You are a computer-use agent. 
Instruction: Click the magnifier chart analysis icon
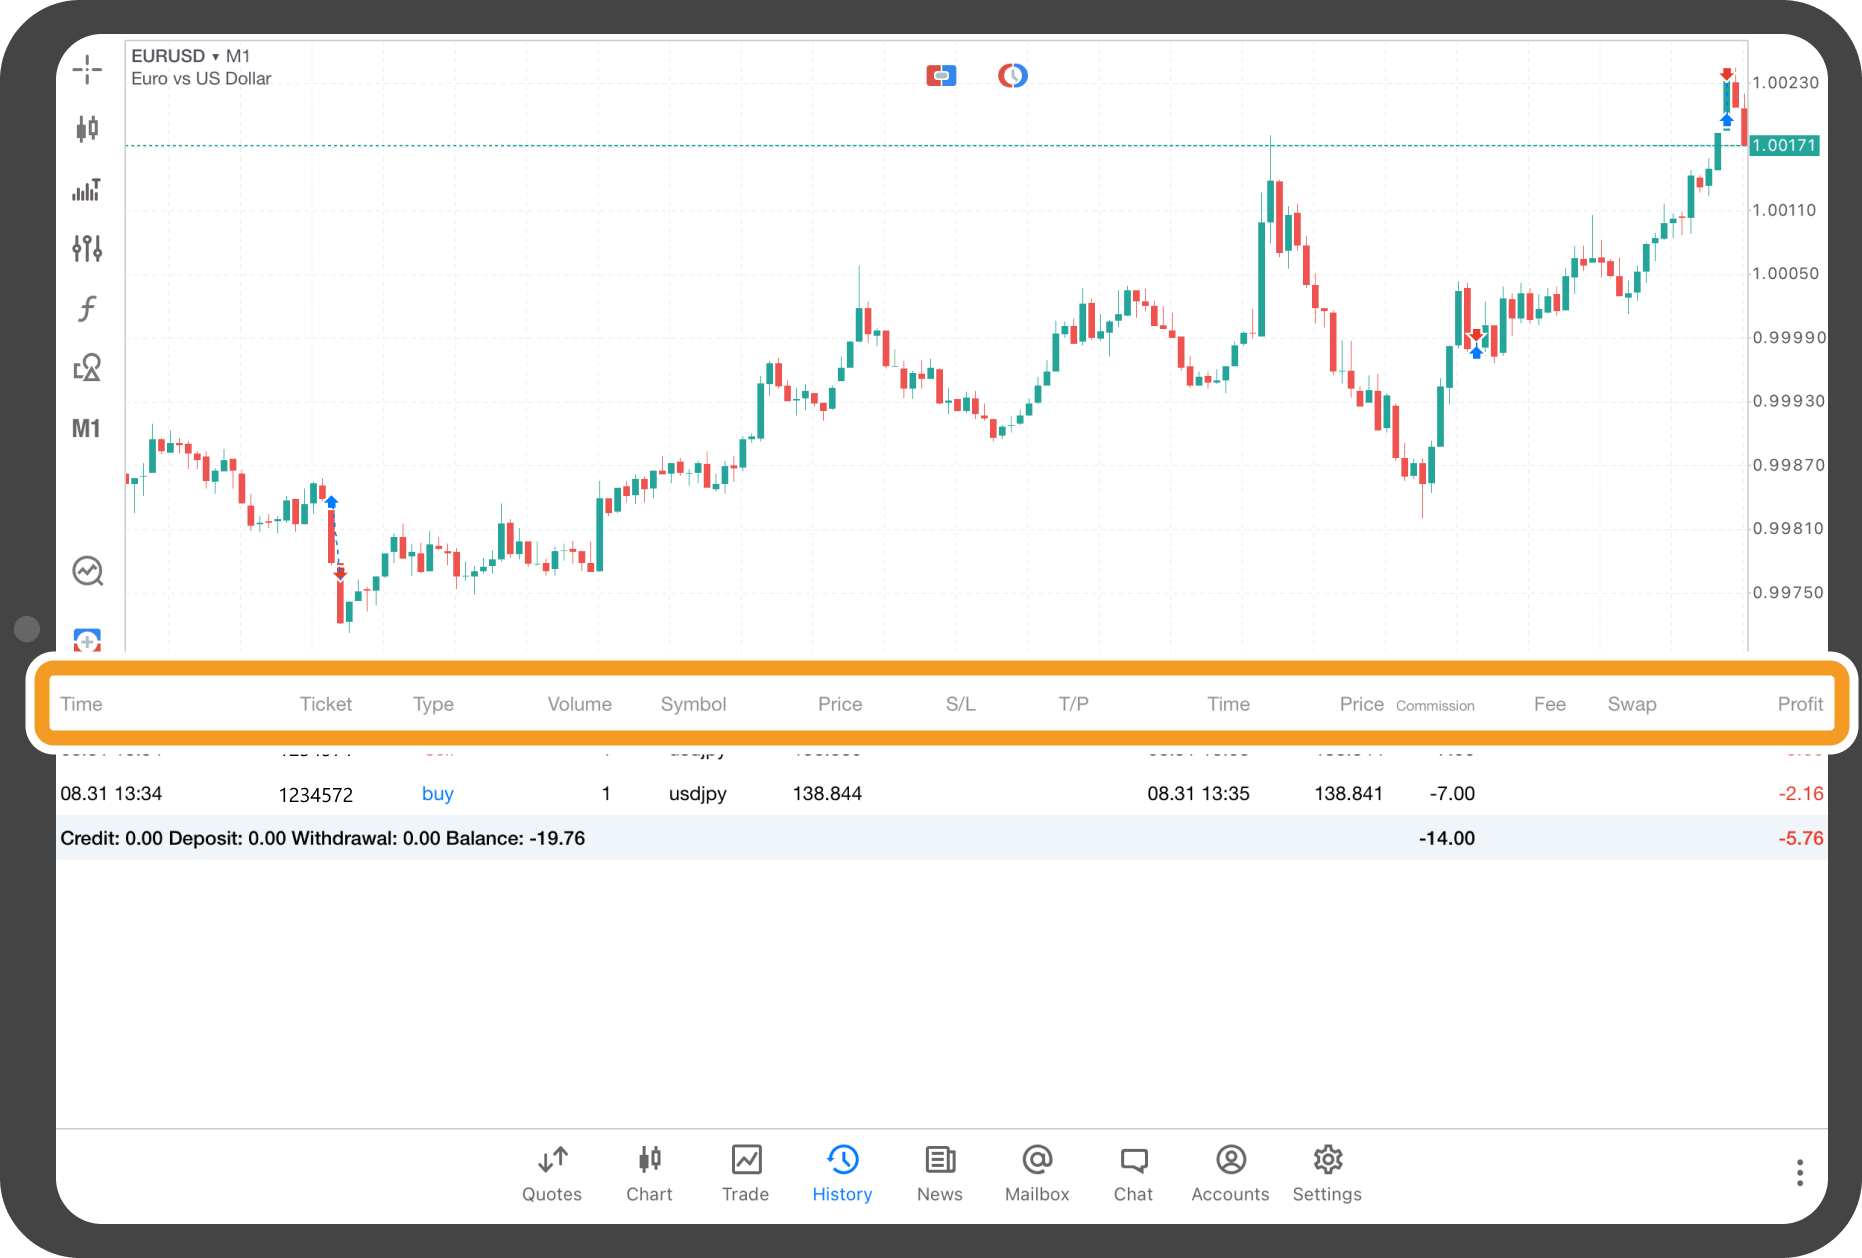pyautogui.click(x=88, y=571)
